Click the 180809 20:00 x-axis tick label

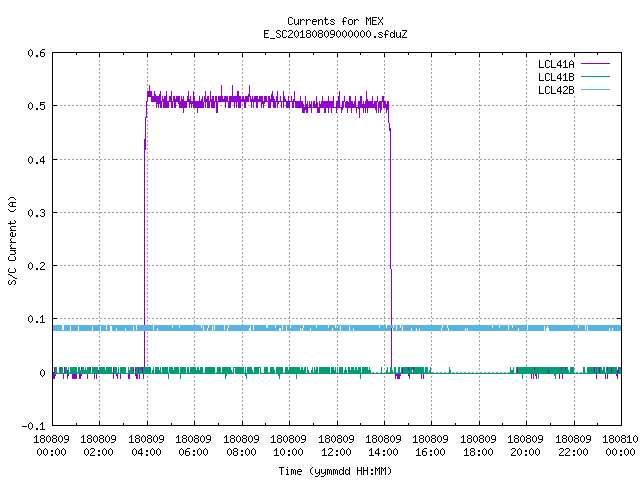525,446
